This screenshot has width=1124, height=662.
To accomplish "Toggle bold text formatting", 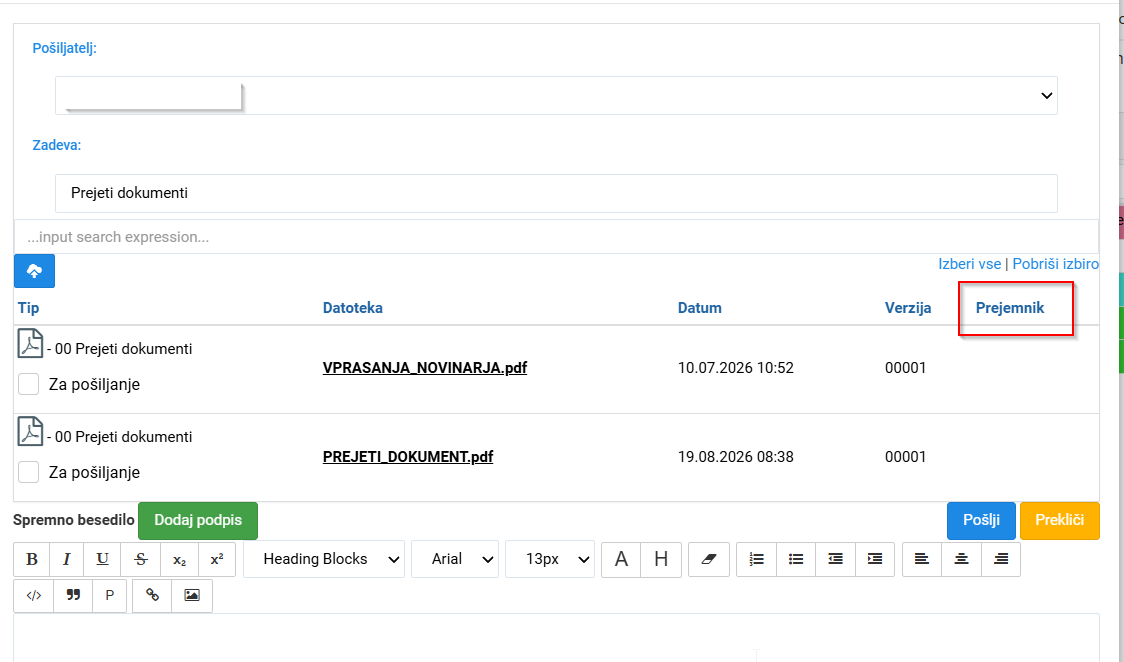I will 32,559.
